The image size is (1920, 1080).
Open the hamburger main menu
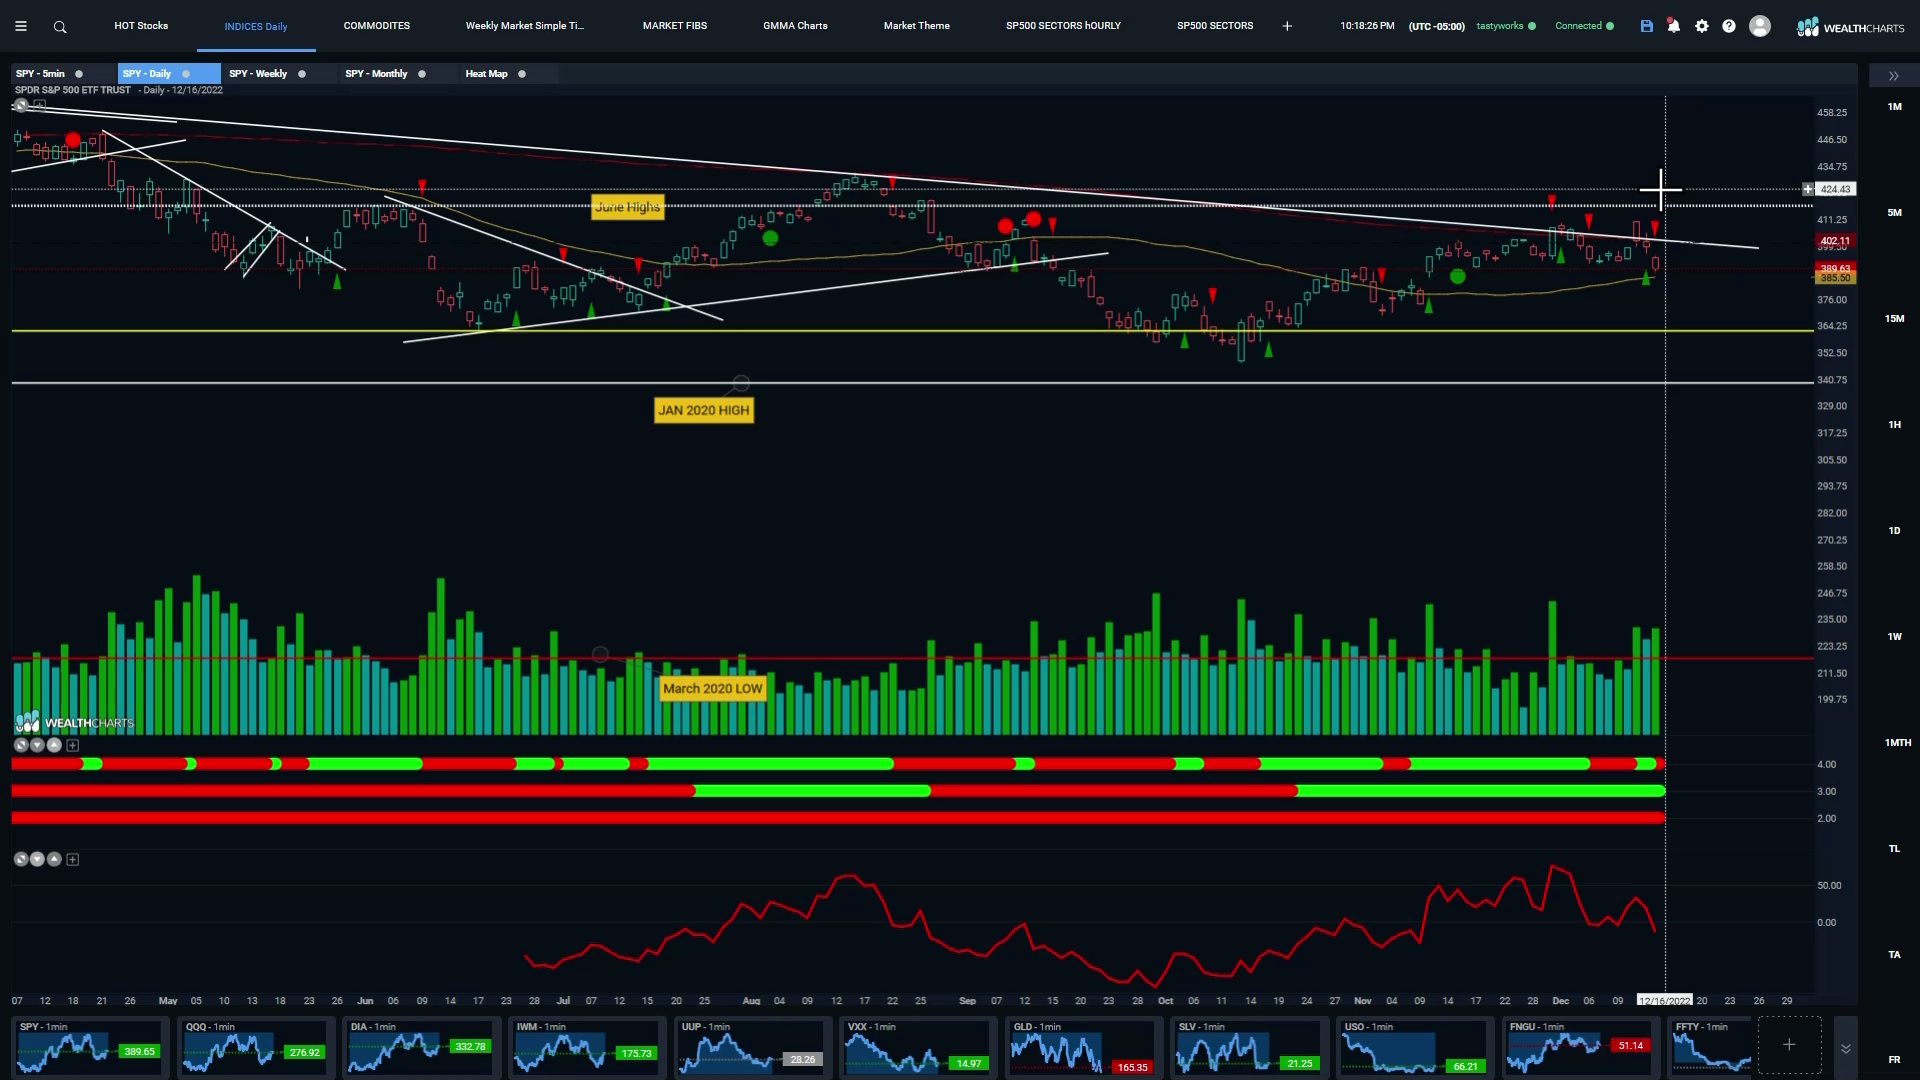tap(20, 27)
